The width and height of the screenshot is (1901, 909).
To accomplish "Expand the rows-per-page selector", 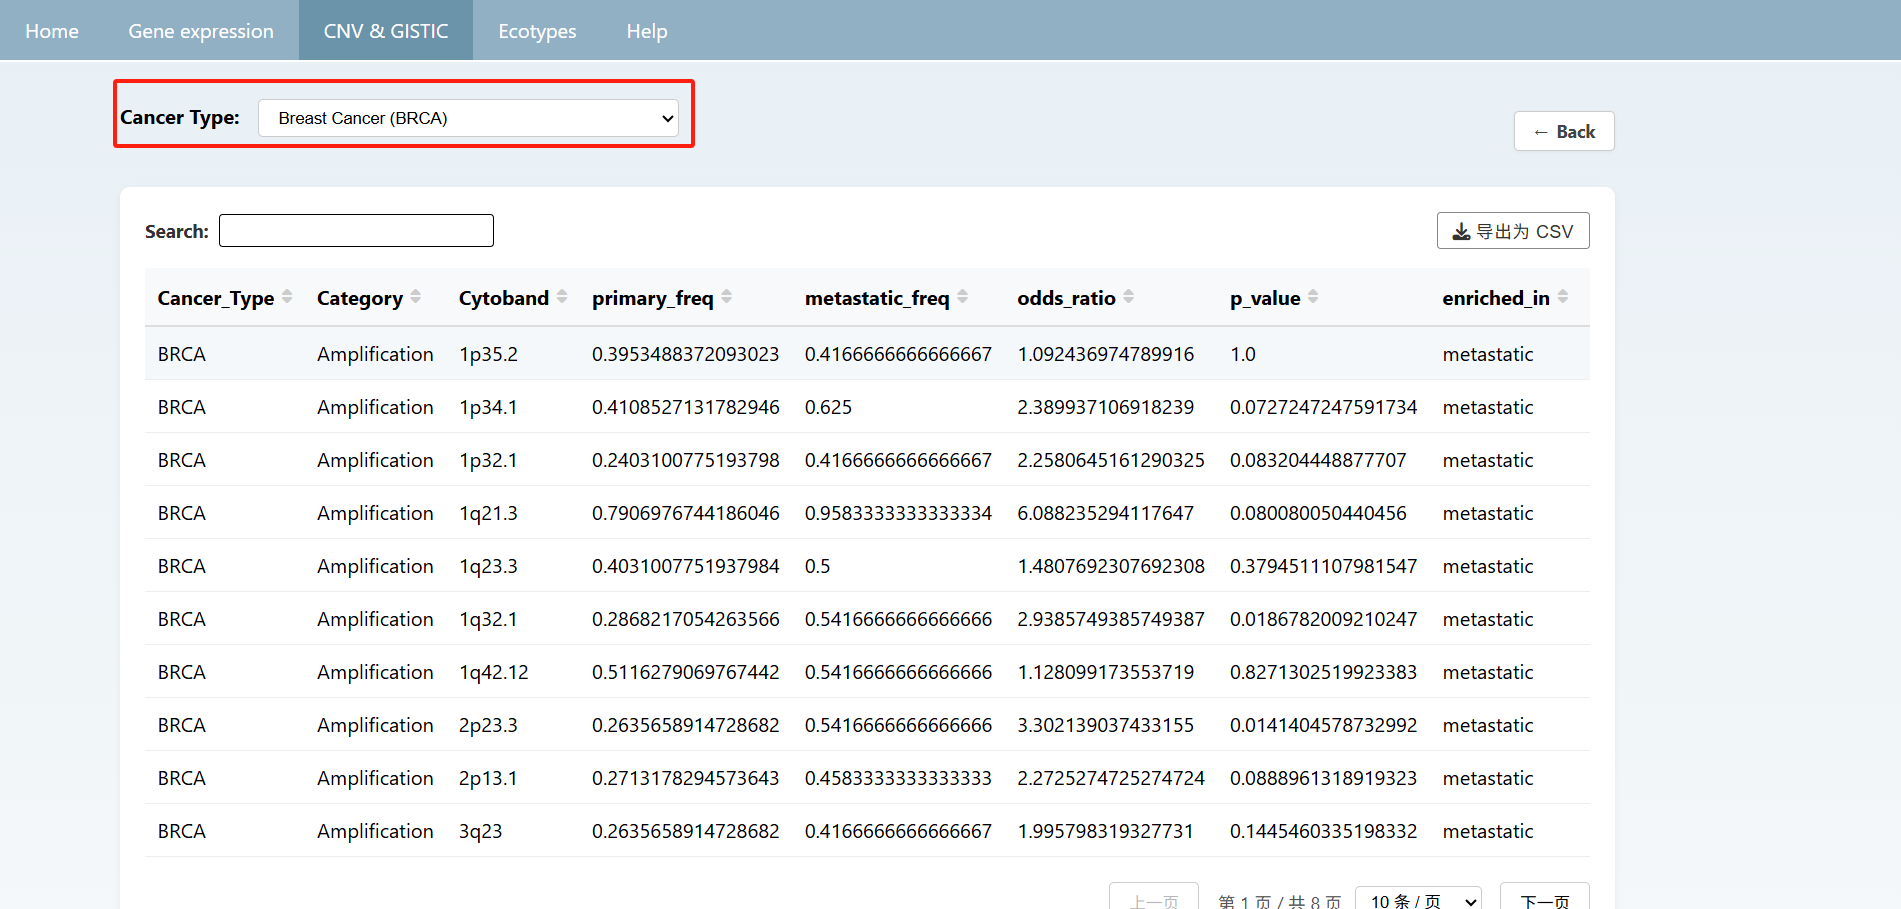I will (x=1417, y=900).
